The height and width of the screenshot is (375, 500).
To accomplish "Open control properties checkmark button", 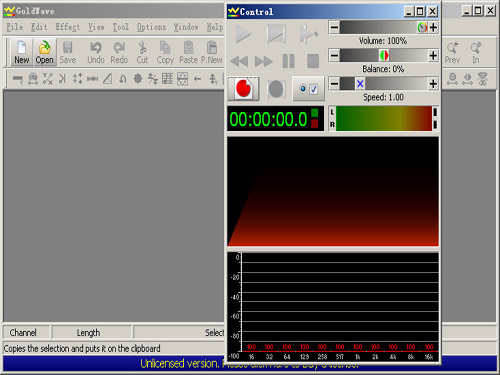I will (308, 89).
